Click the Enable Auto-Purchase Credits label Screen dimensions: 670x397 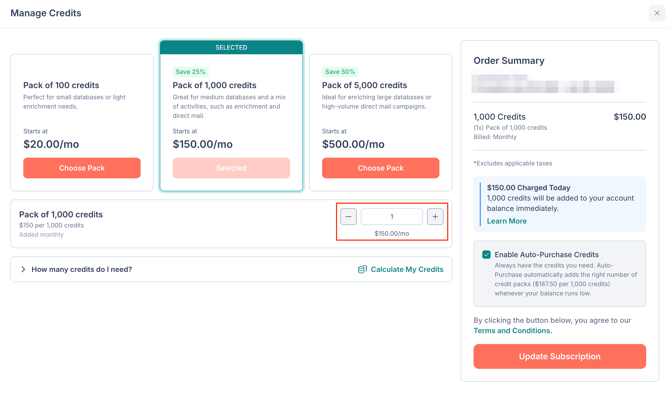tap(547, 255)
